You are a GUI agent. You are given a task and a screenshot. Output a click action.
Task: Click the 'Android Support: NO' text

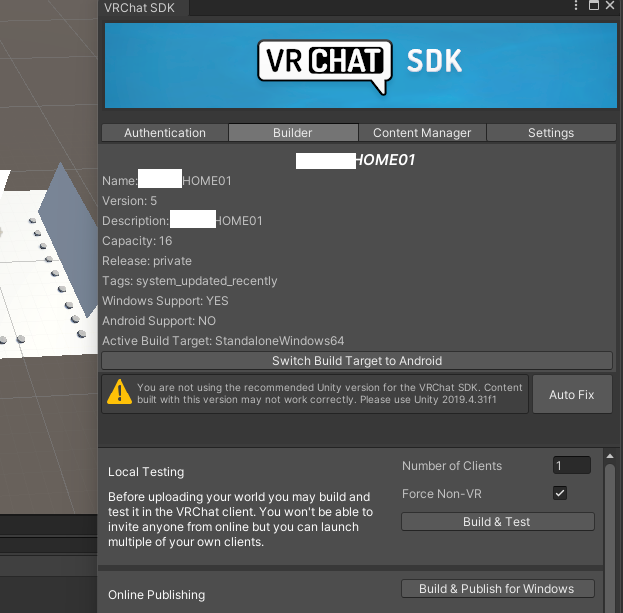click(x=159, y=321)
